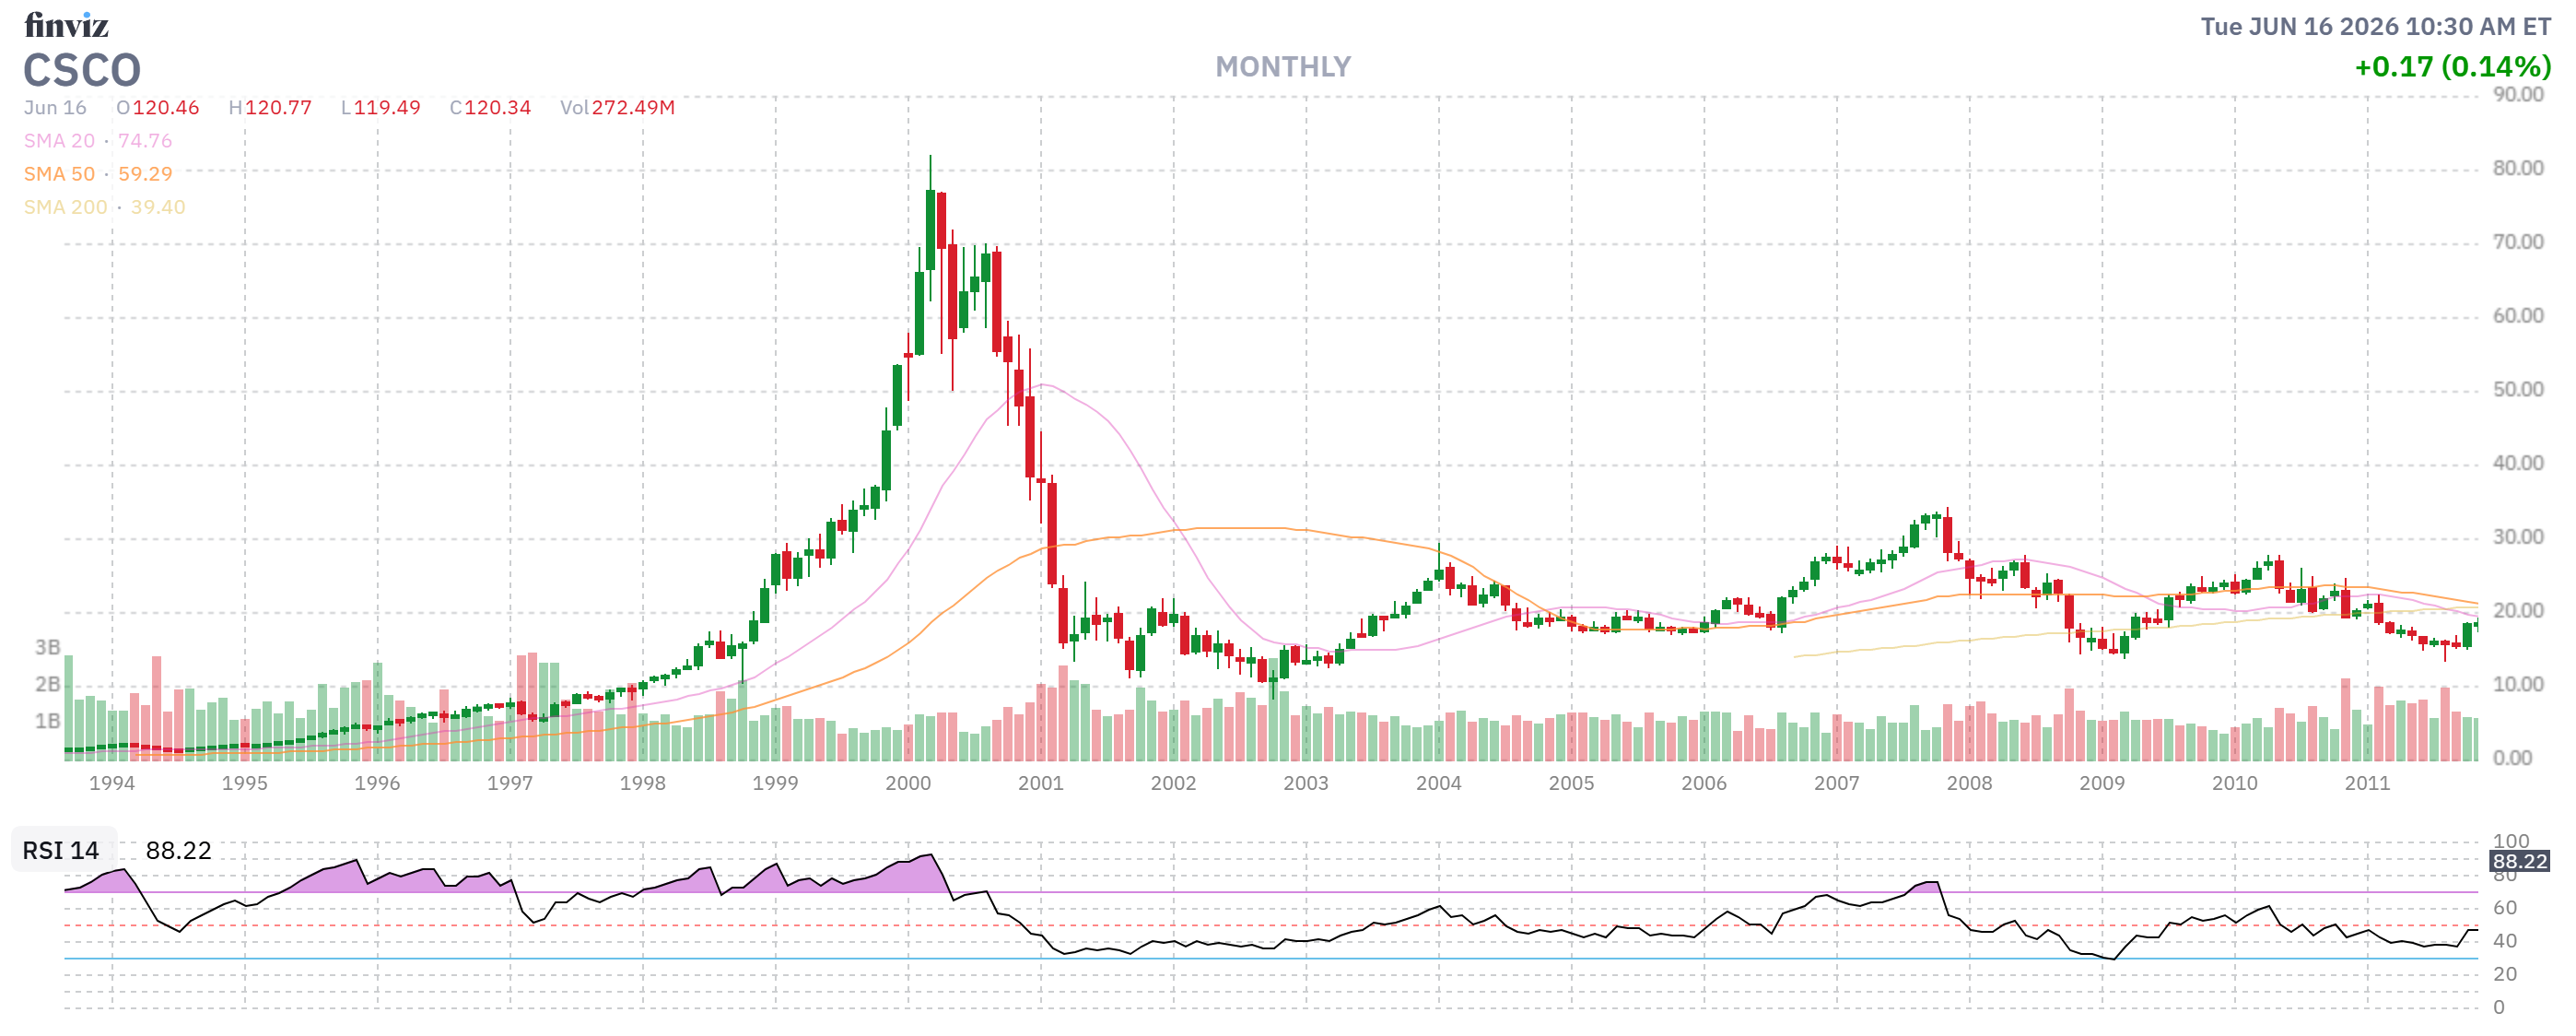Viewport: 2576px width, 1036px height.
Task: Click the 40 RSI axis label
Action: (2505, 941)
